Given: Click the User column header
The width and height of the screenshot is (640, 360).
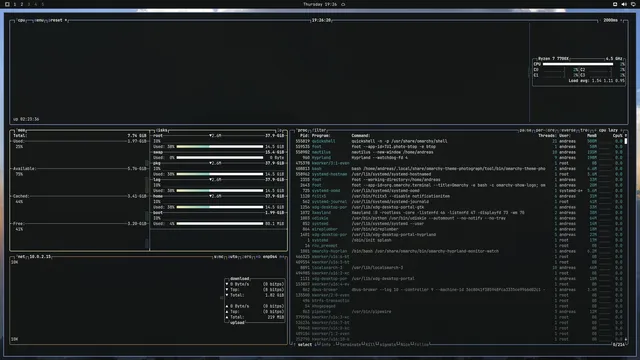Looking at the screenshot, I should point(564,136).
